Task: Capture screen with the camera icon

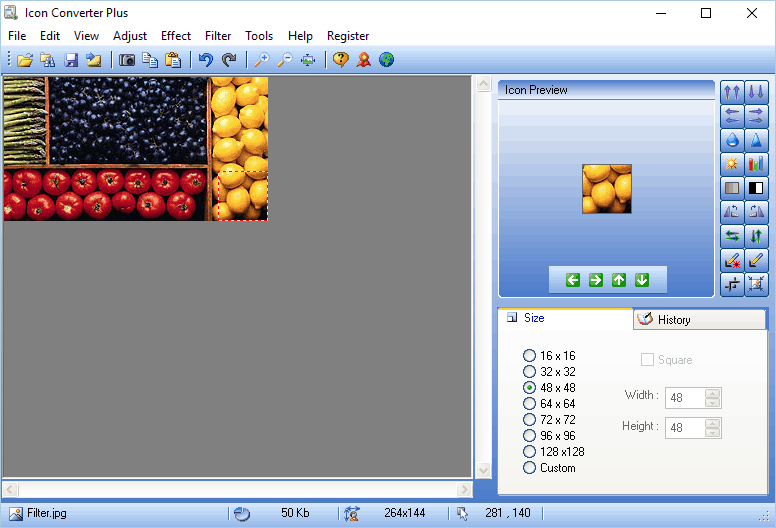Action: pyautogui.click(x=127, y=60)
